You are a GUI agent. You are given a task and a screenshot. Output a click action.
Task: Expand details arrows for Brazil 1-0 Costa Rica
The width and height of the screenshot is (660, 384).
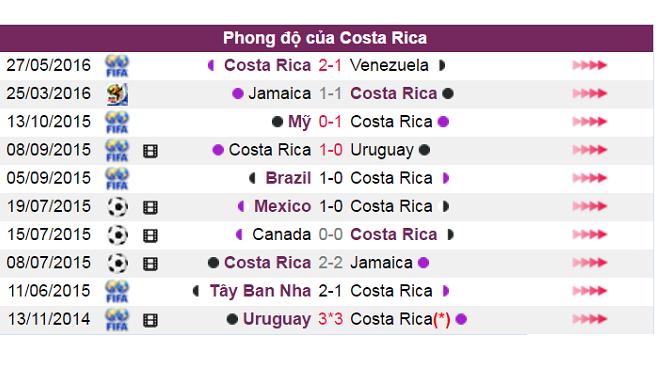(590, 178)
